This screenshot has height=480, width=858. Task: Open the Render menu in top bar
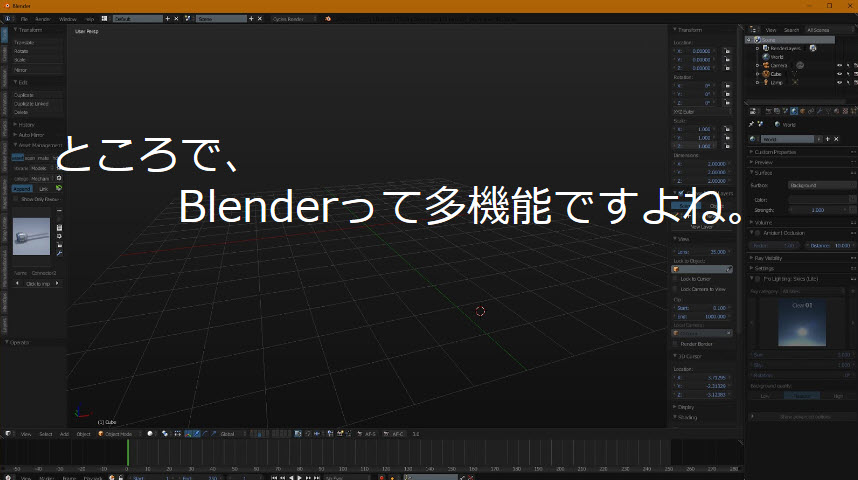click(x=43, y=19)
